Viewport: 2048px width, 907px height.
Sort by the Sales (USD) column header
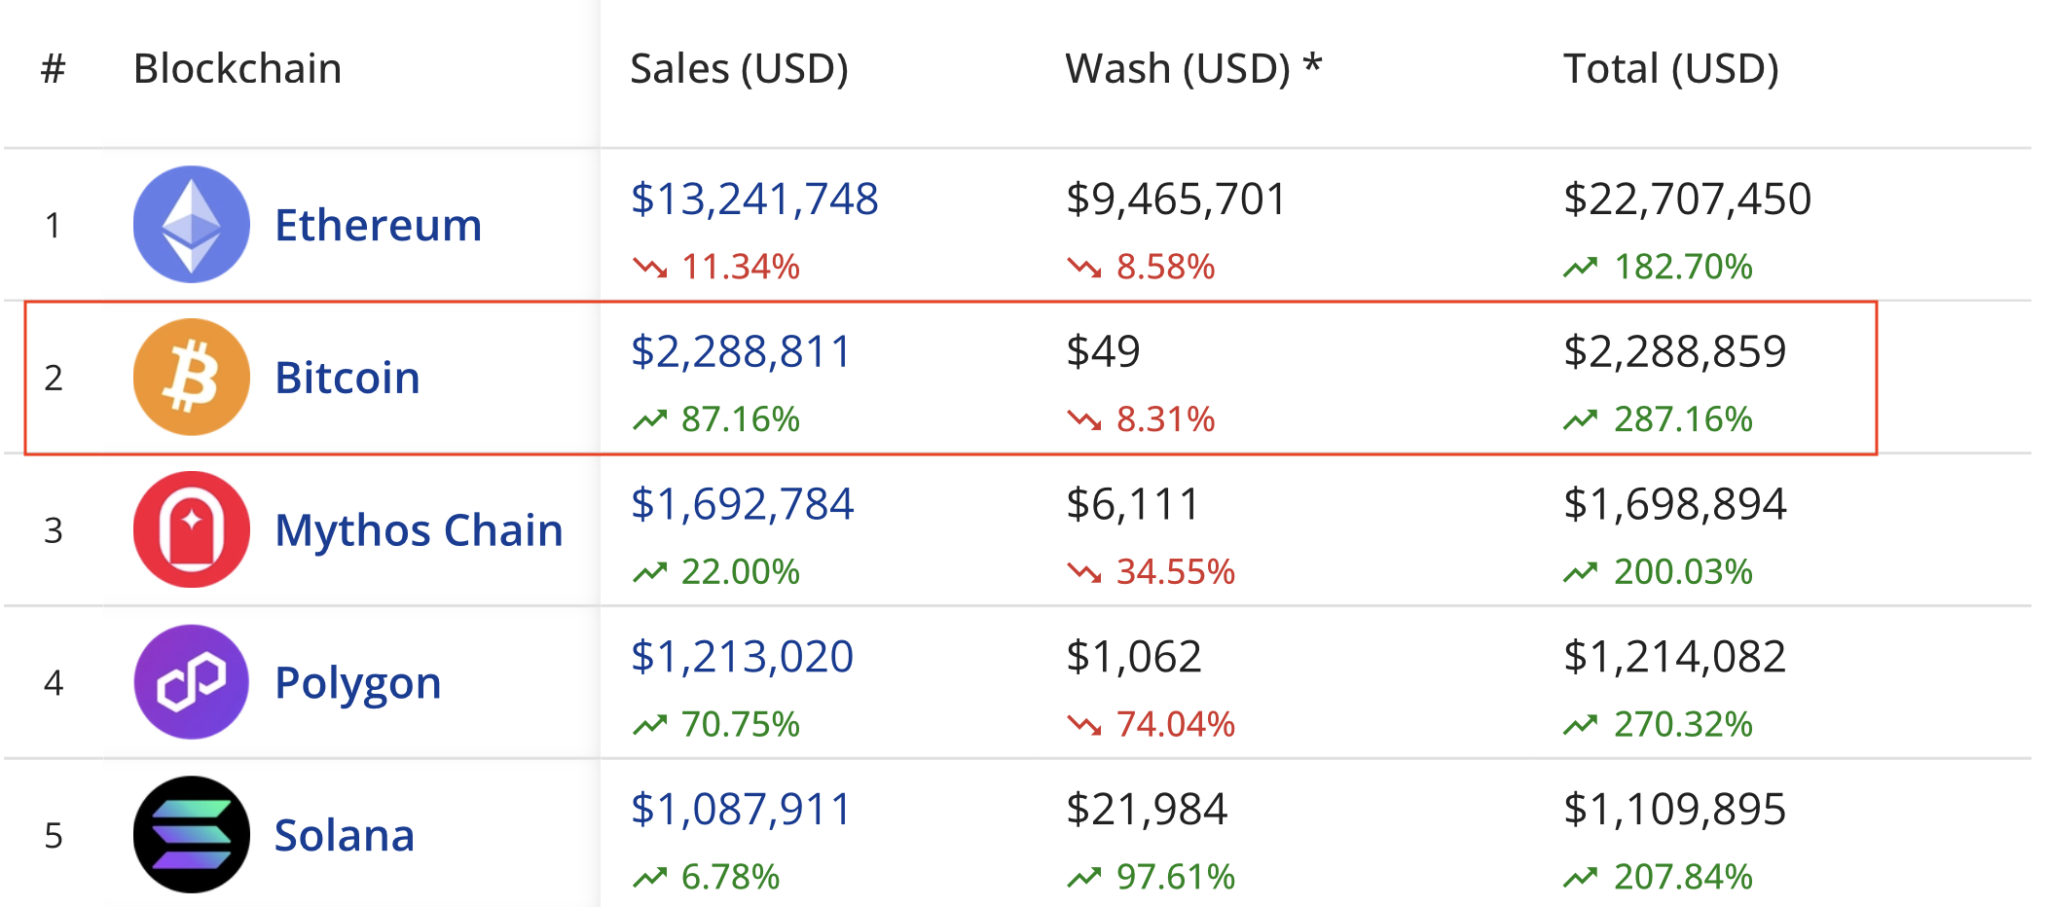pyautogui.click(x=739, y=69)
